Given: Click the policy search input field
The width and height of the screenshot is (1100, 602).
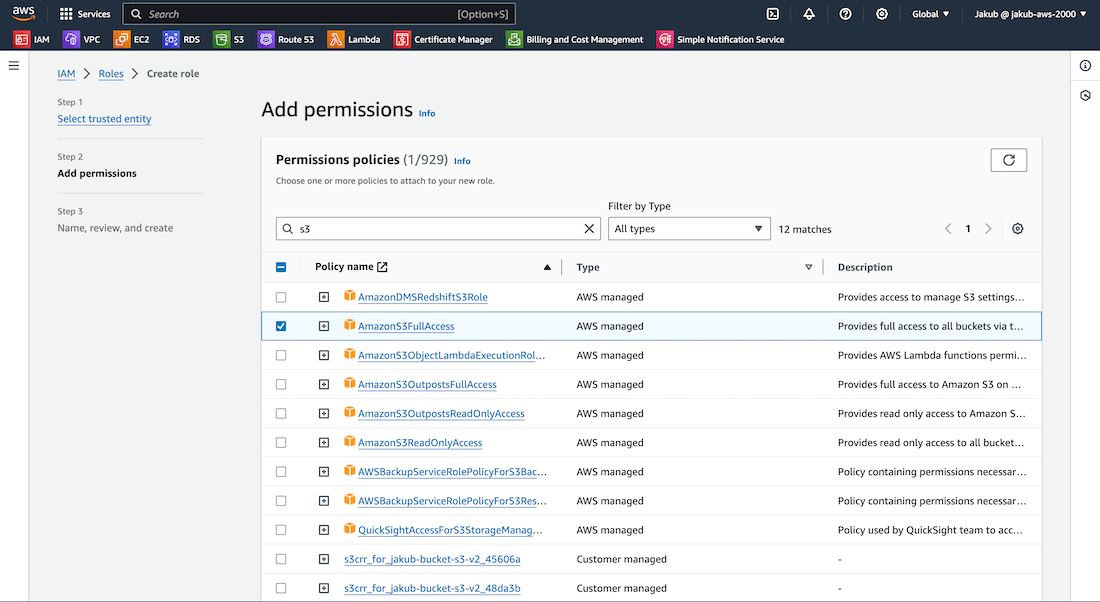Looking at the screenshot, I should 435,229.
